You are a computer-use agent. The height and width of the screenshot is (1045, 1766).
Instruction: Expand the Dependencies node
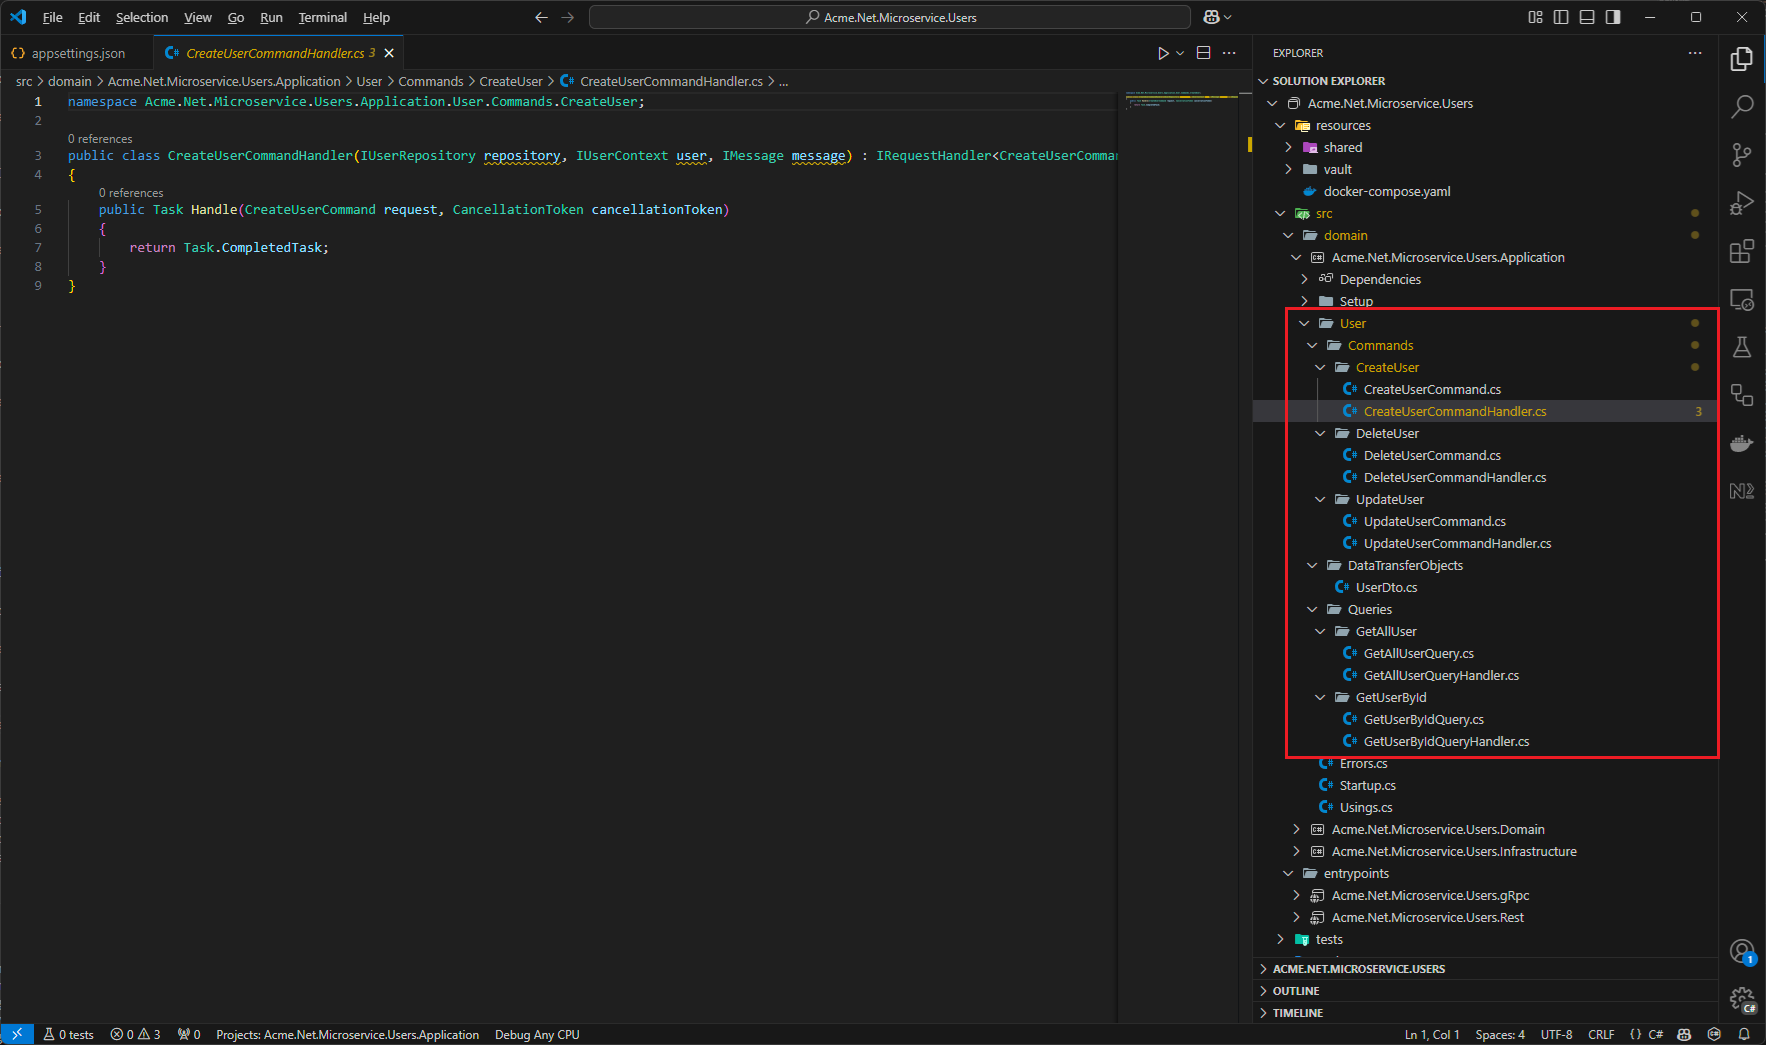pyautogui.click(x=1304, y=279)
